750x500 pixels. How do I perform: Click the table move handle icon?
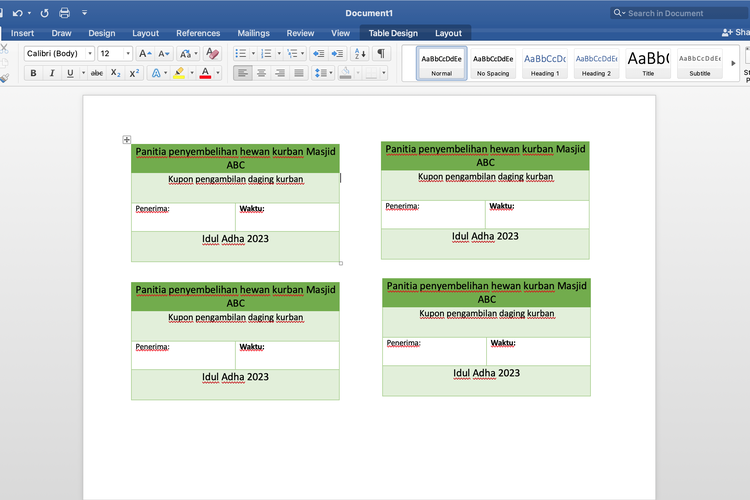click(x=126, y=140)
